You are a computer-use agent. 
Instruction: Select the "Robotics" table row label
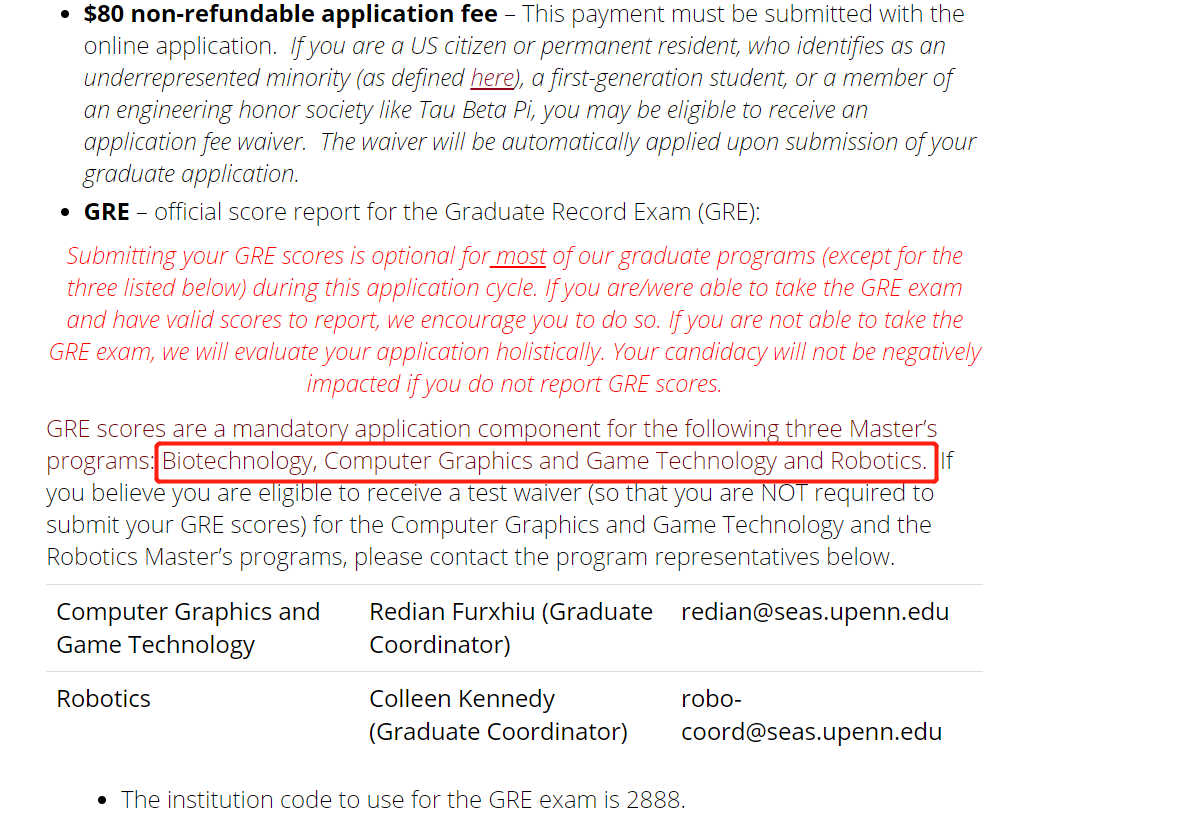(103, 698)
